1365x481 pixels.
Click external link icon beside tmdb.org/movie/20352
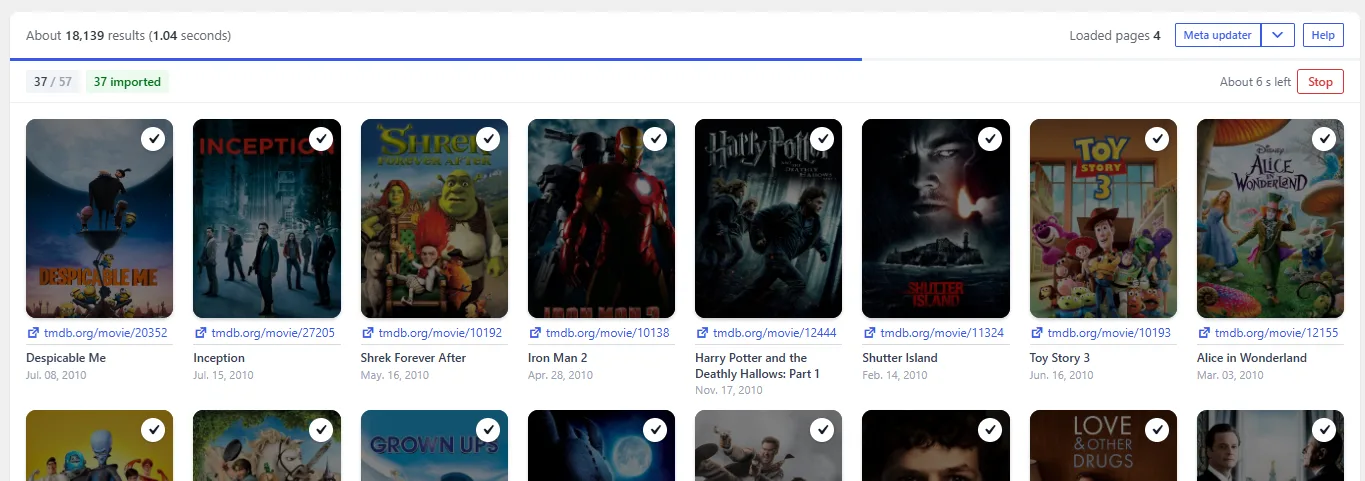33,333
